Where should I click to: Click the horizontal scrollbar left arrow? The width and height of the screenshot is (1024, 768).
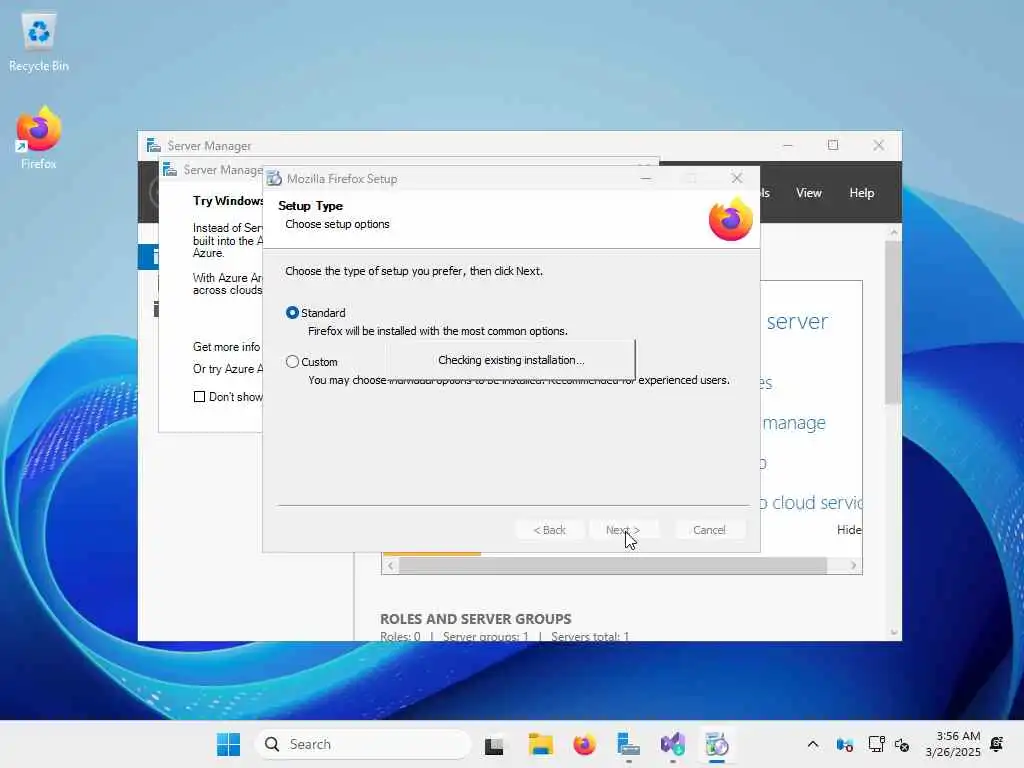click(391, 566)
